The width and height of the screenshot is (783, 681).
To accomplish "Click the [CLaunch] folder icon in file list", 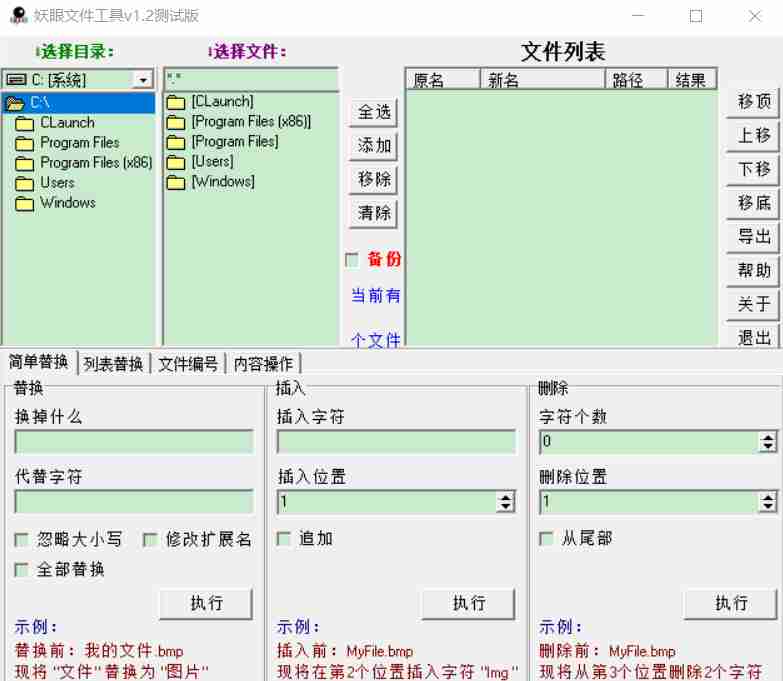I will click(x=175, y=102).
